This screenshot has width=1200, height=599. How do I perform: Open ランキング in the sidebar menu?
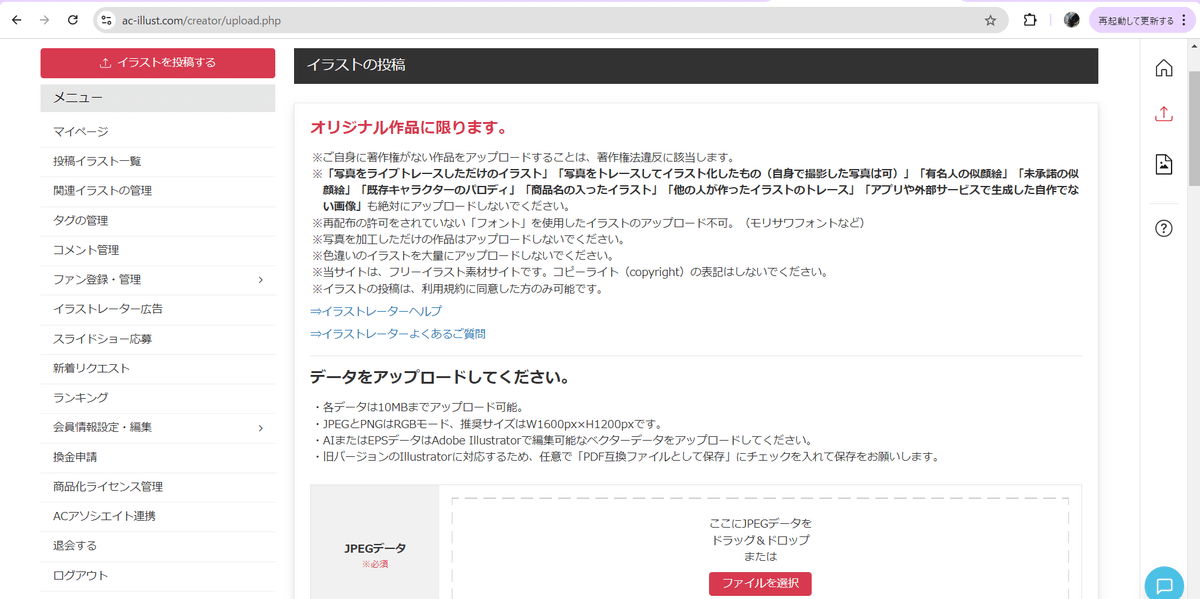158,398
